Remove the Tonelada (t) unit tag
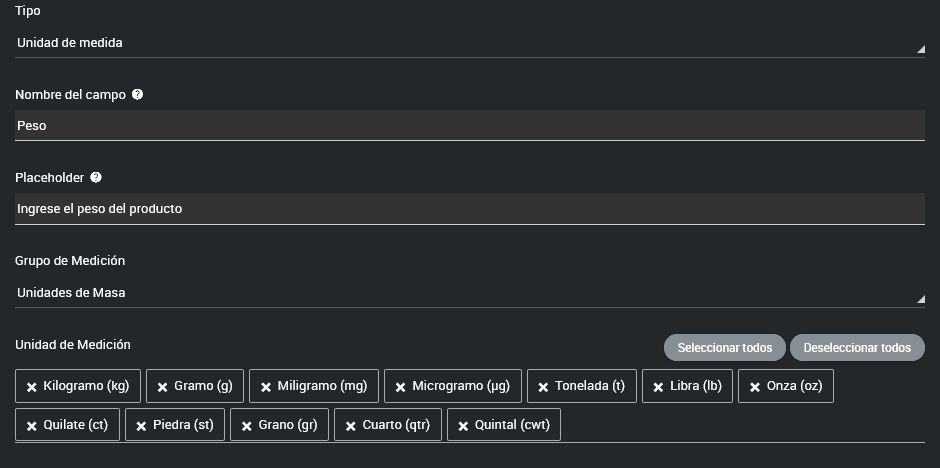This screenshot has height=468, width=940. point(543,387)
